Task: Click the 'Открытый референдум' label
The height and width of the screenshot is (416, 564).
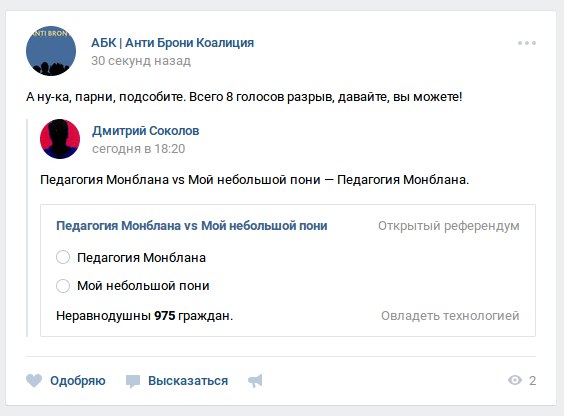Action: pos(449,226)
